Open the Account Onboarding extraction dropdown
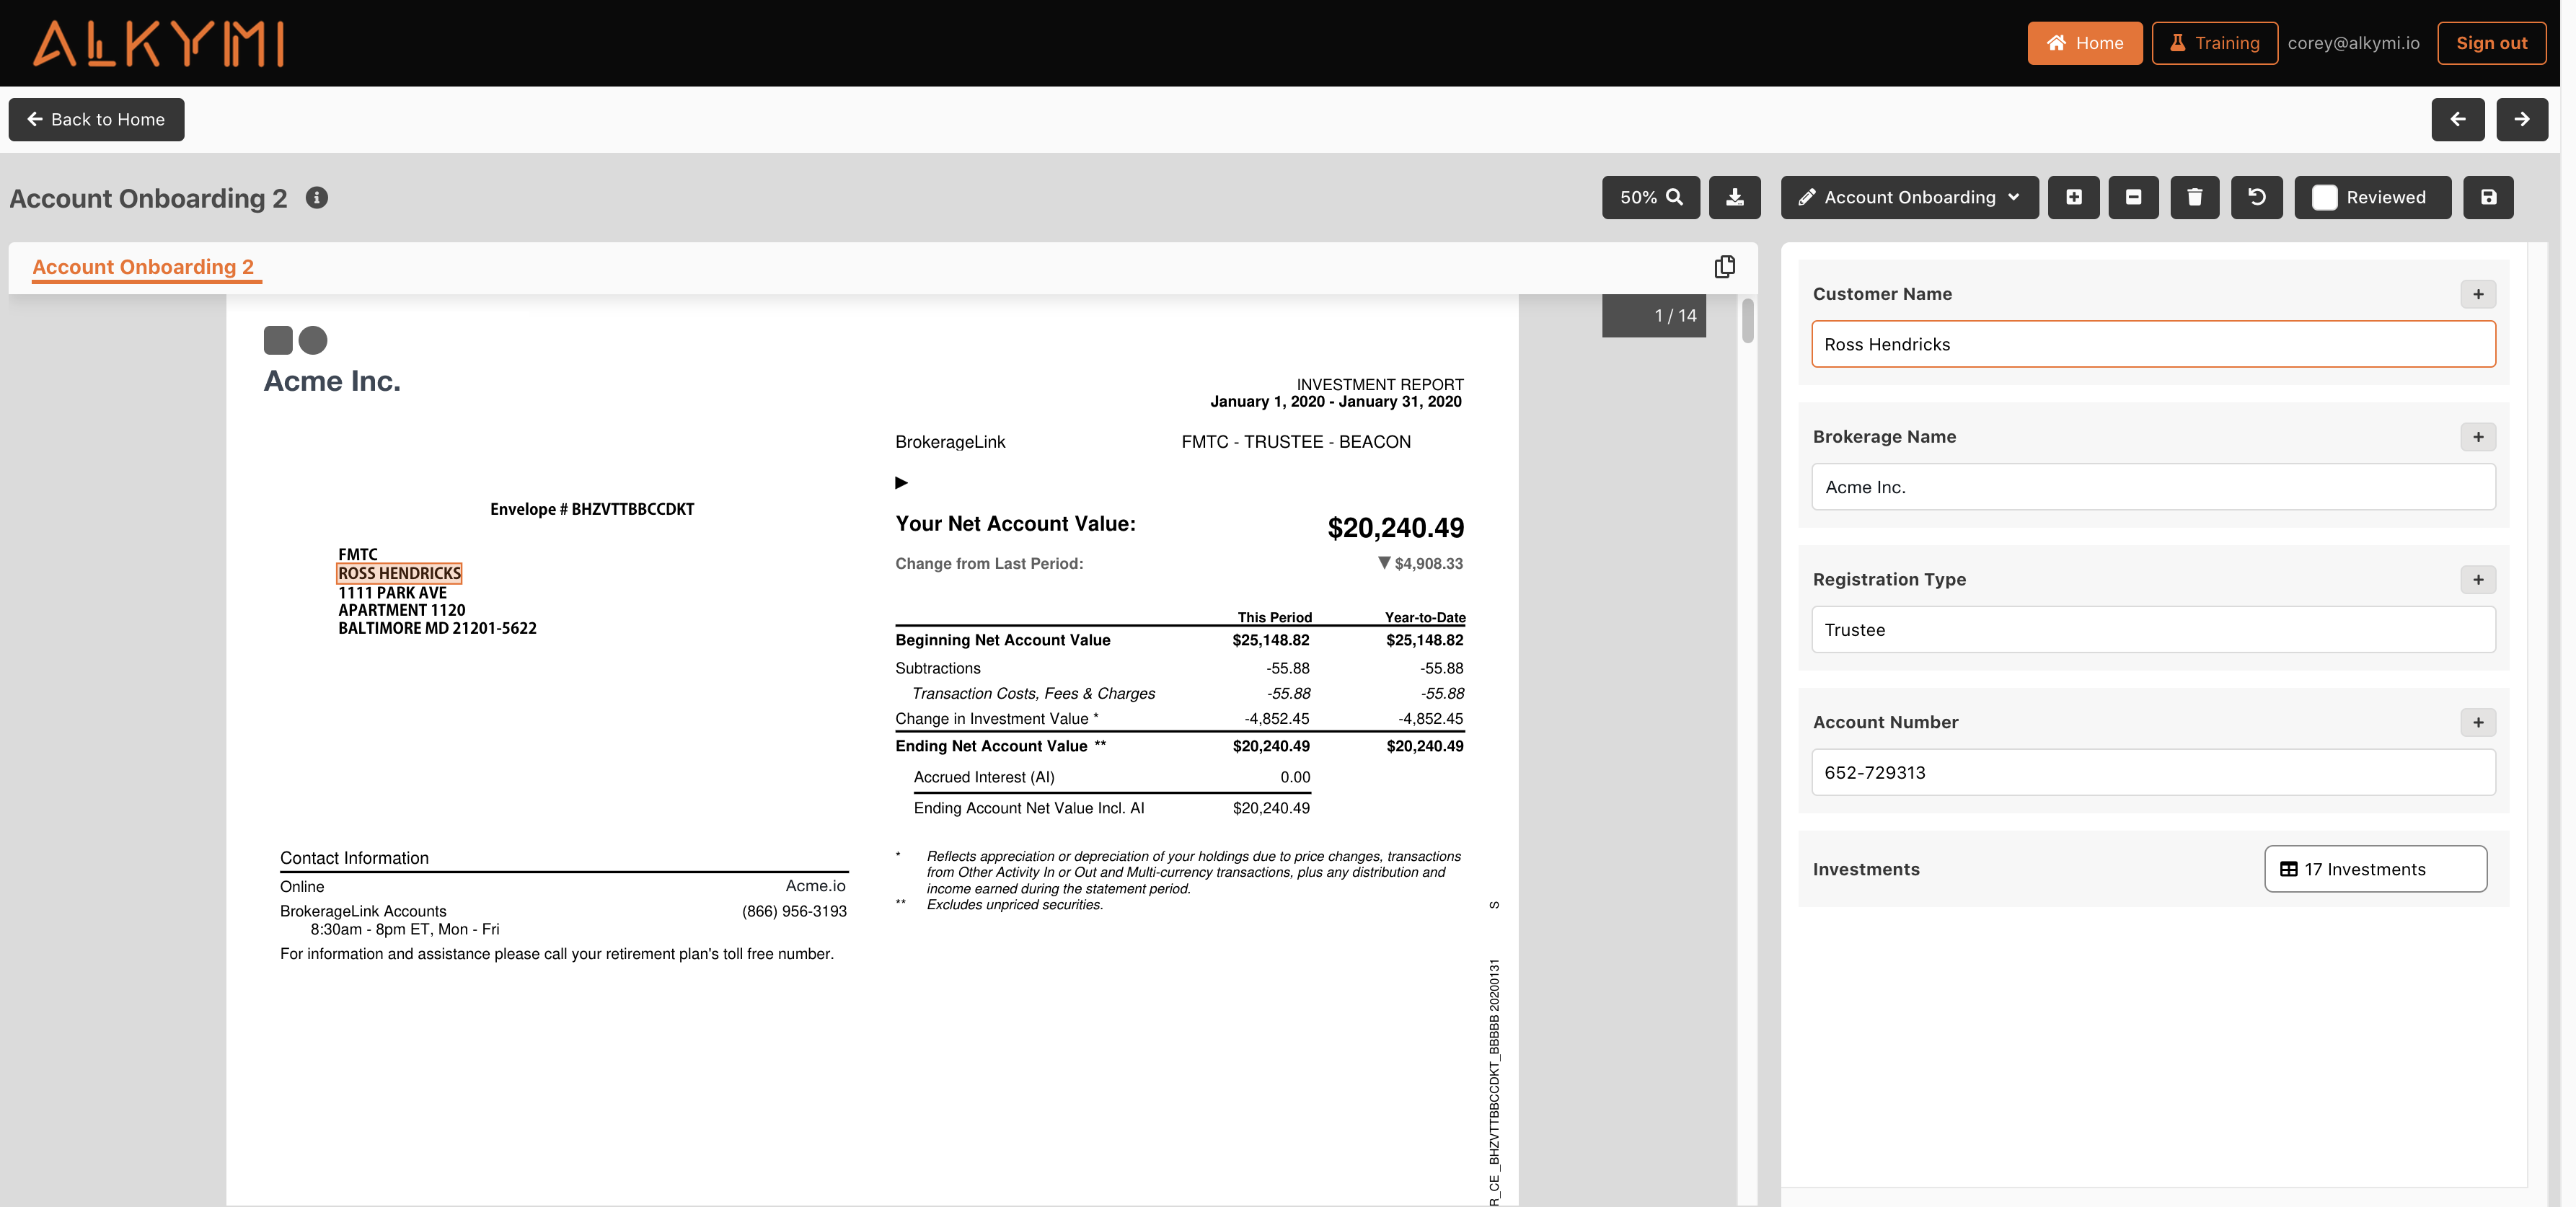Image resolution: width=2576 pixels, height=1207 pixels. 1908,197
